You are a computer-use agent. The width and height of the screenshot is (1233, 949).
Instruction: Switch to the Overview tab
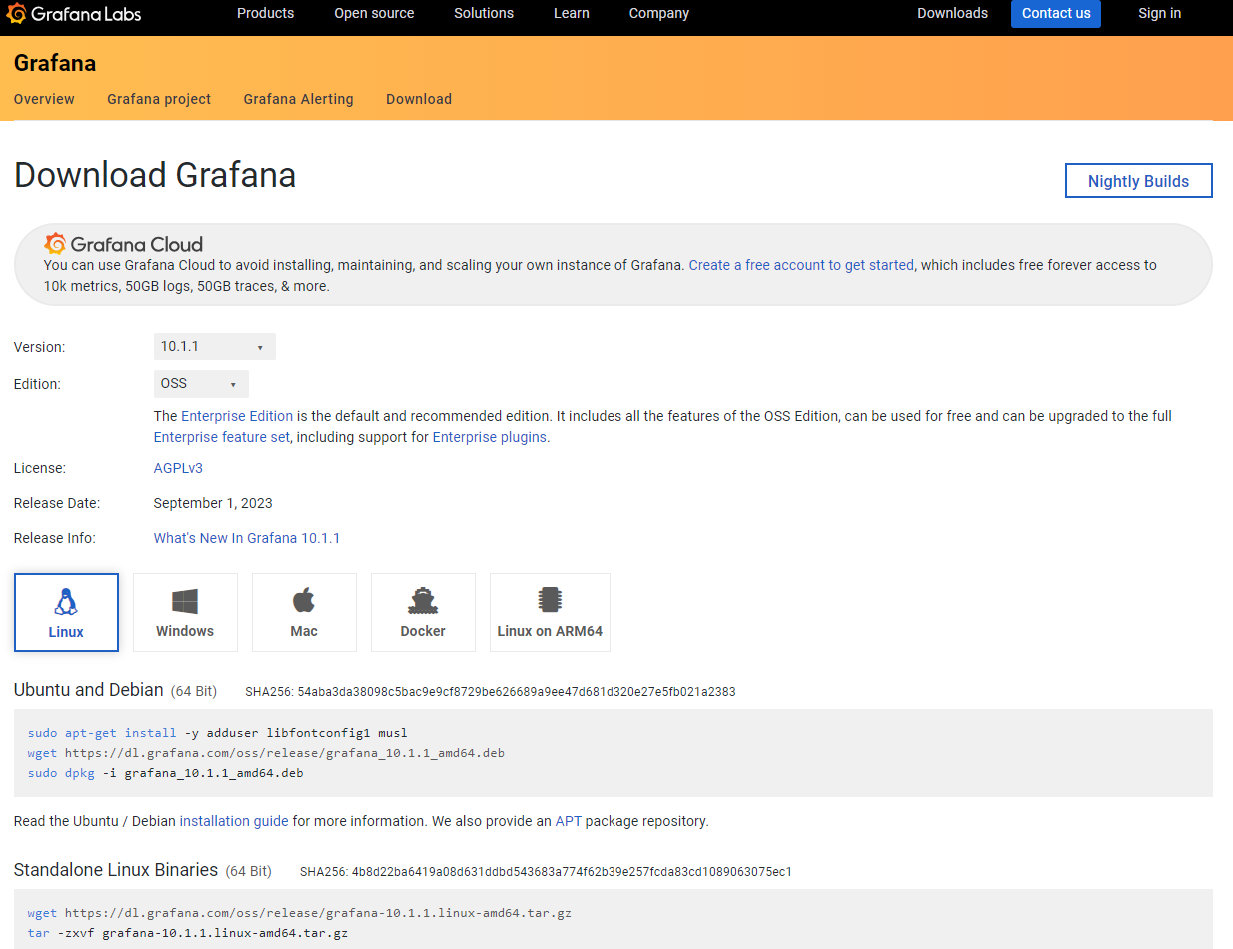click(44, 99)
